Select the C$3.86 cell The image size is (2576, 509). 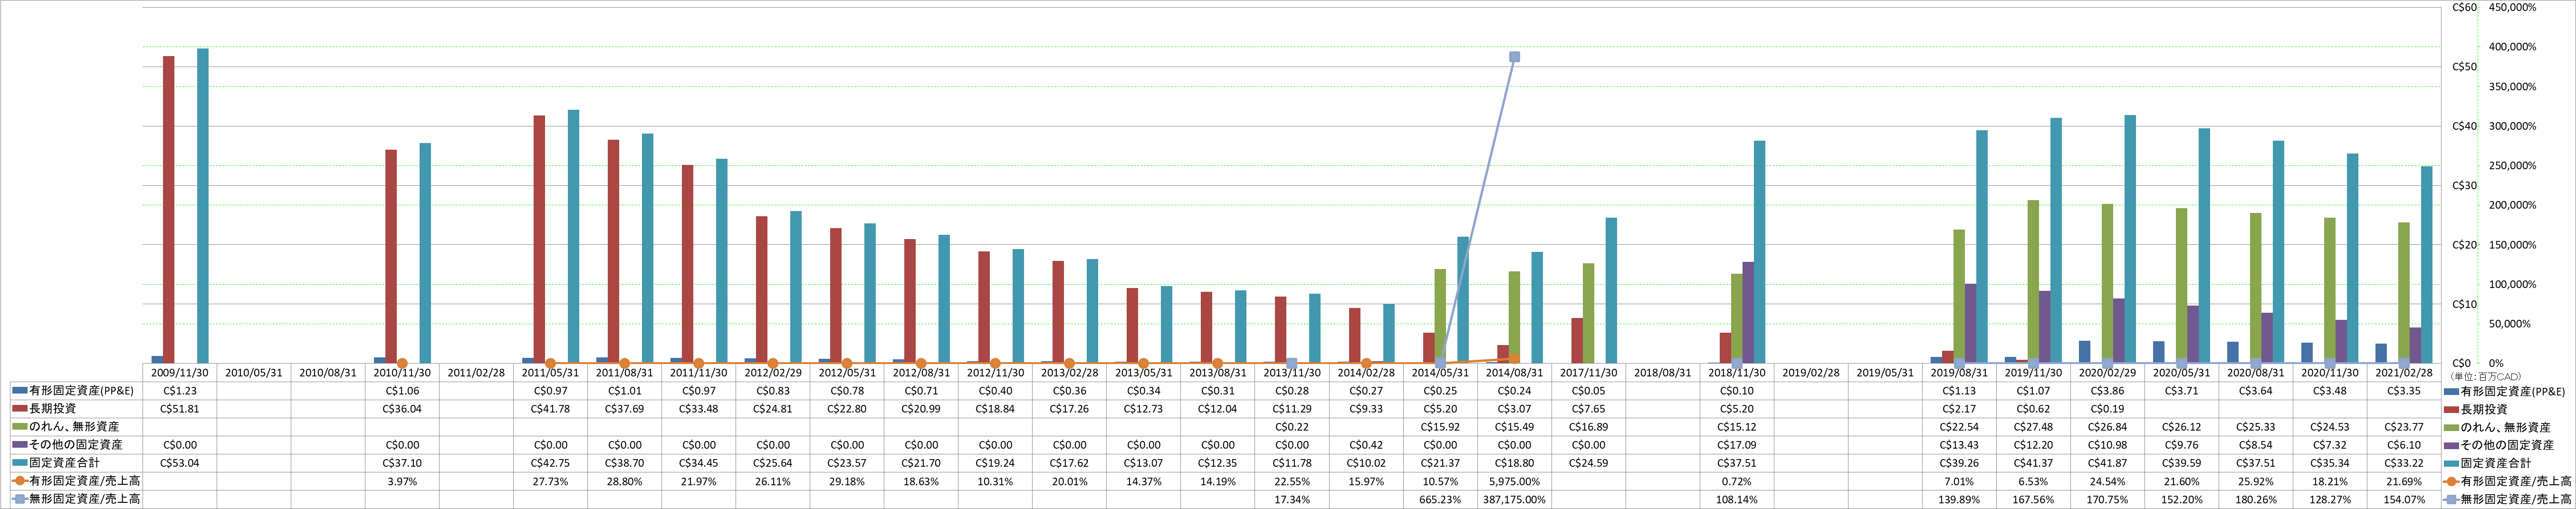tap(2107, 391)
